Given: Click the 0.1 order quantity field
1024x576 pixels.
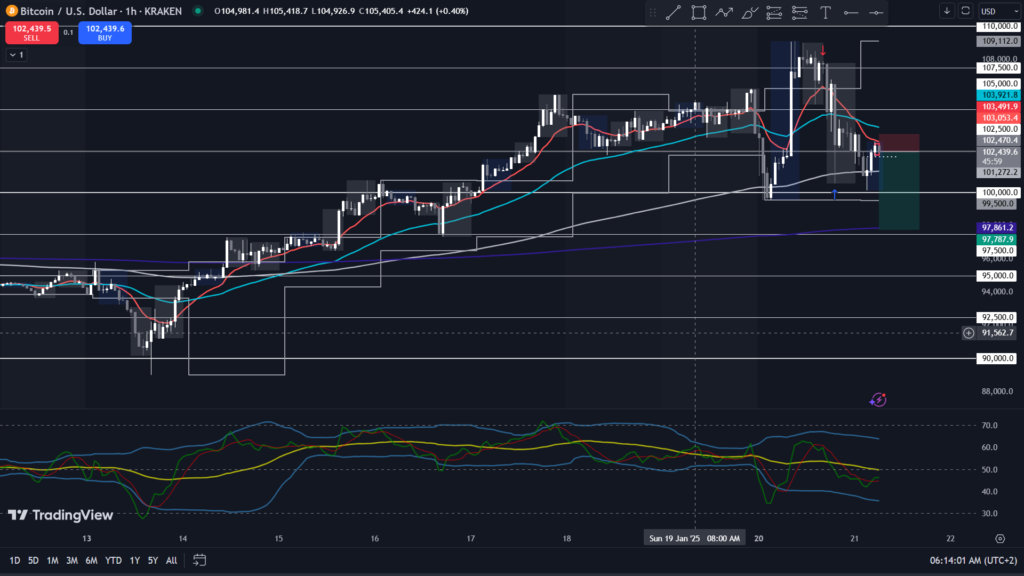Looking at the screenshot, I should click(68, 32).
